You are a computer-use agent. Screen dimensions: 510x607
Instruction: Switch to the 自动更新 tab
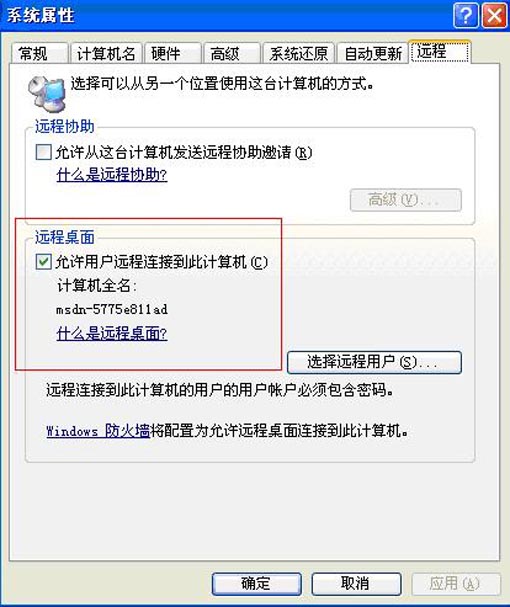point(373,53)
